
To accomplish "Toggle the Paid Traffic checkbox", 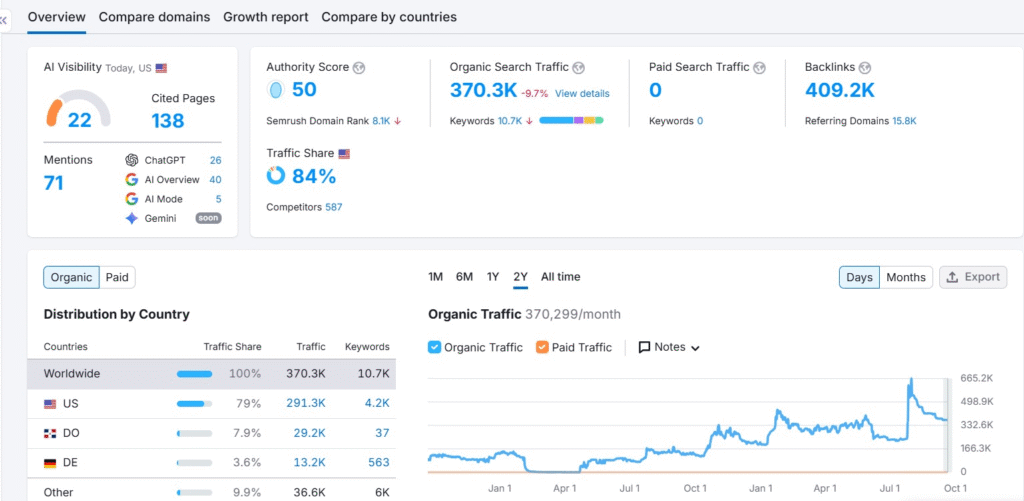I will (542, 348).
